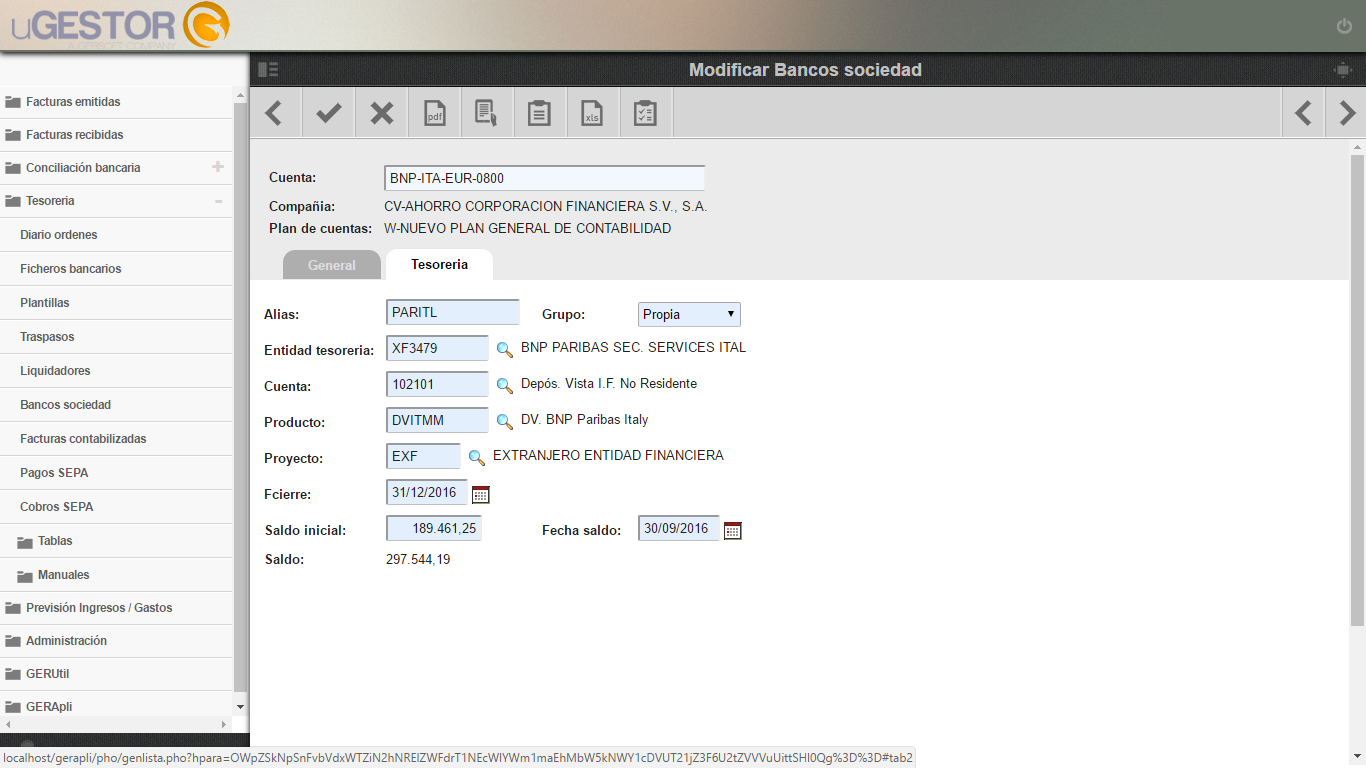1366x768 pixels.
Task: Click the Alias field PARITL
Action: click(453, 312)
